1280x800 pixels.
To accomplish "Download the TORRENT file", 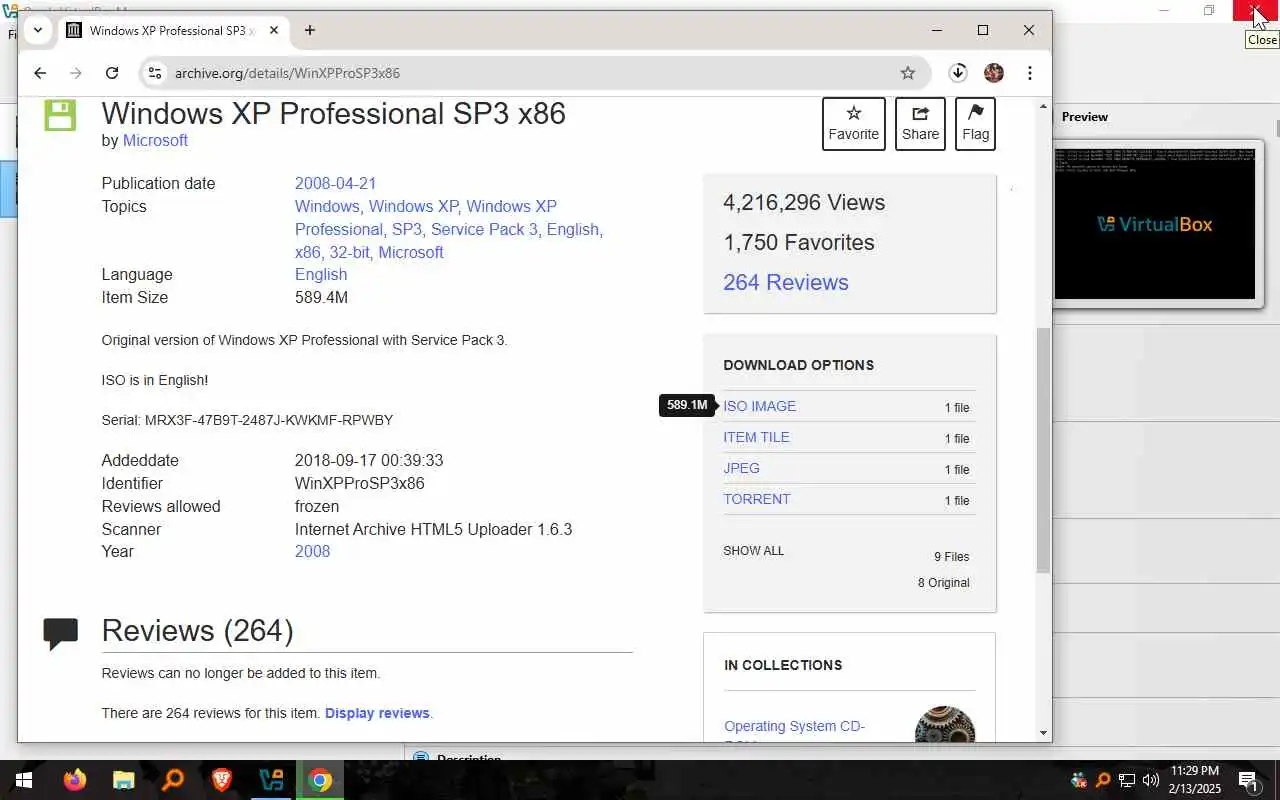I will click(x=756, y=500).
